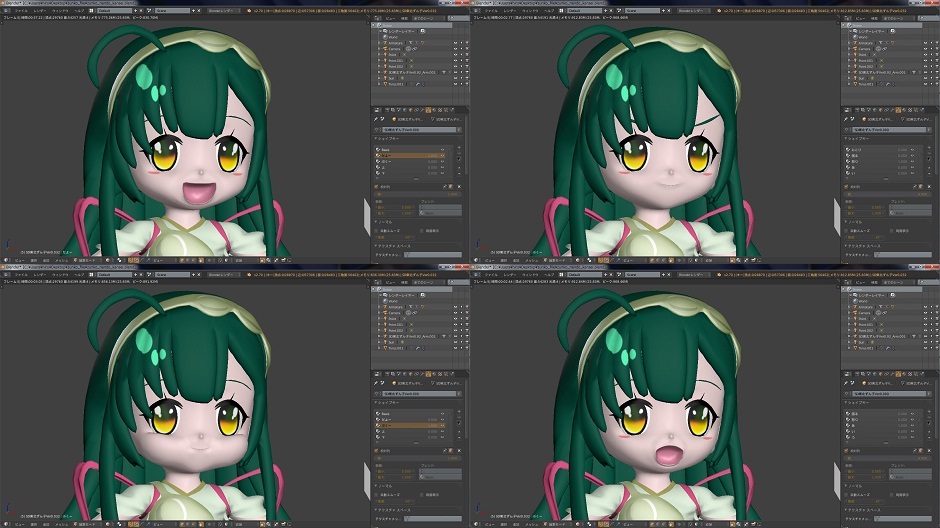This screenshot has width=940, height=528.
Task: Open the object data properties tab in the top-left window
Action: coord(428,110)
